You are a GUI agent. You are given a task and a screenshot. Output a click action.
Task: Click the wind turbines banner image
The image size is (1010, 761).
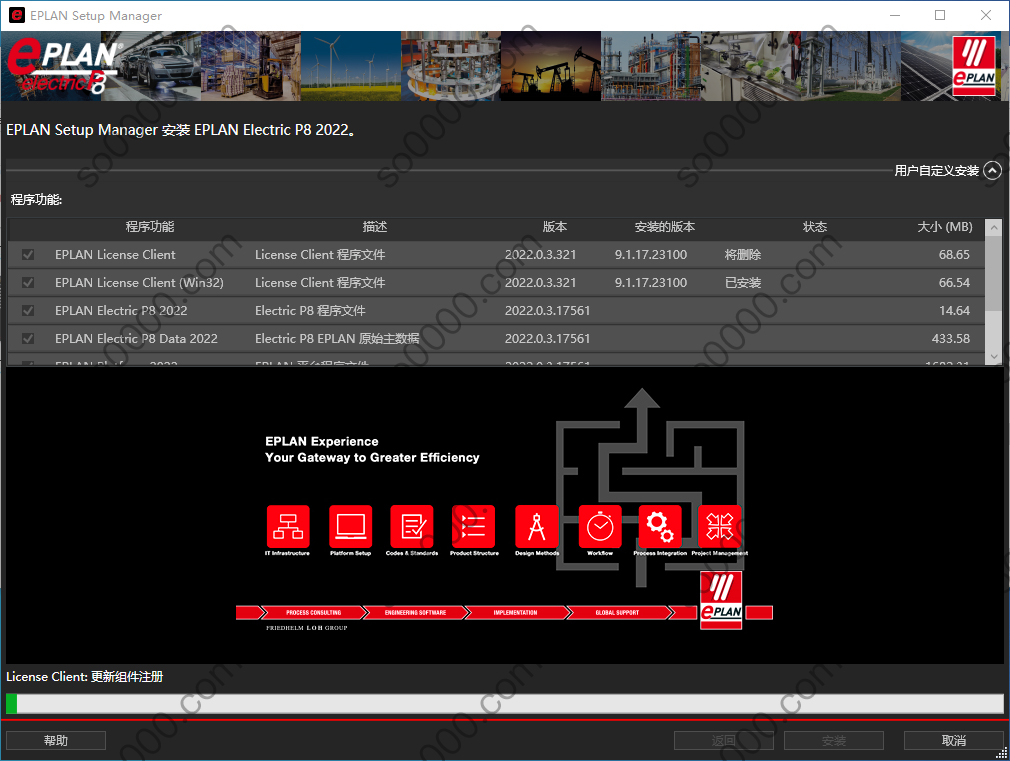350,66
